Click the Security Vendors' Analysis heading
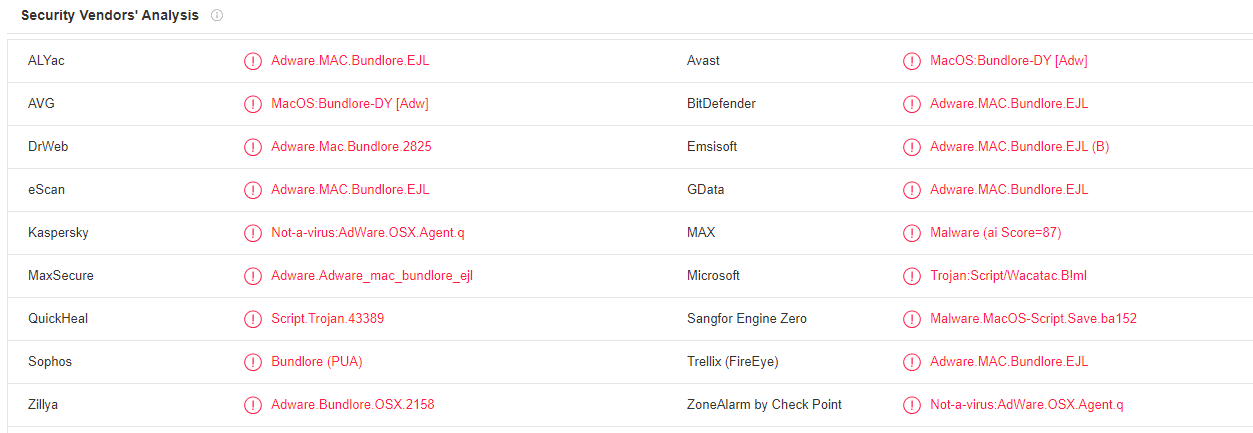The image size is (1253, 433). coord(110,16)
